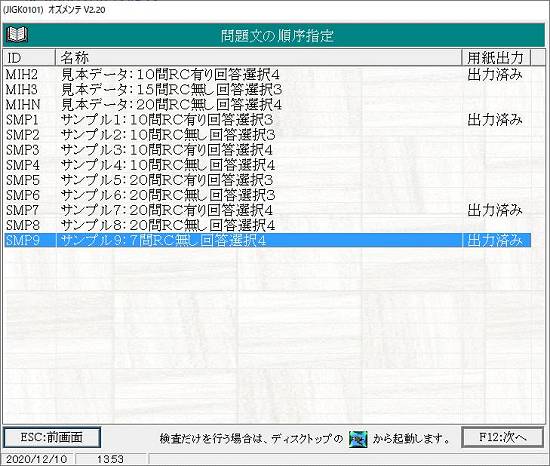Click the 名称 column header

tap(259, 58)
